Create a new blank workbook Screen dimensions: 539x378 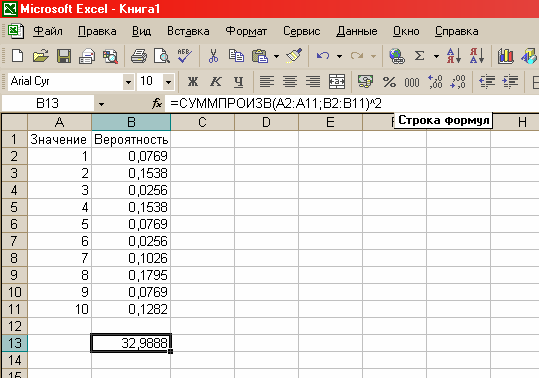coord(18,56)
